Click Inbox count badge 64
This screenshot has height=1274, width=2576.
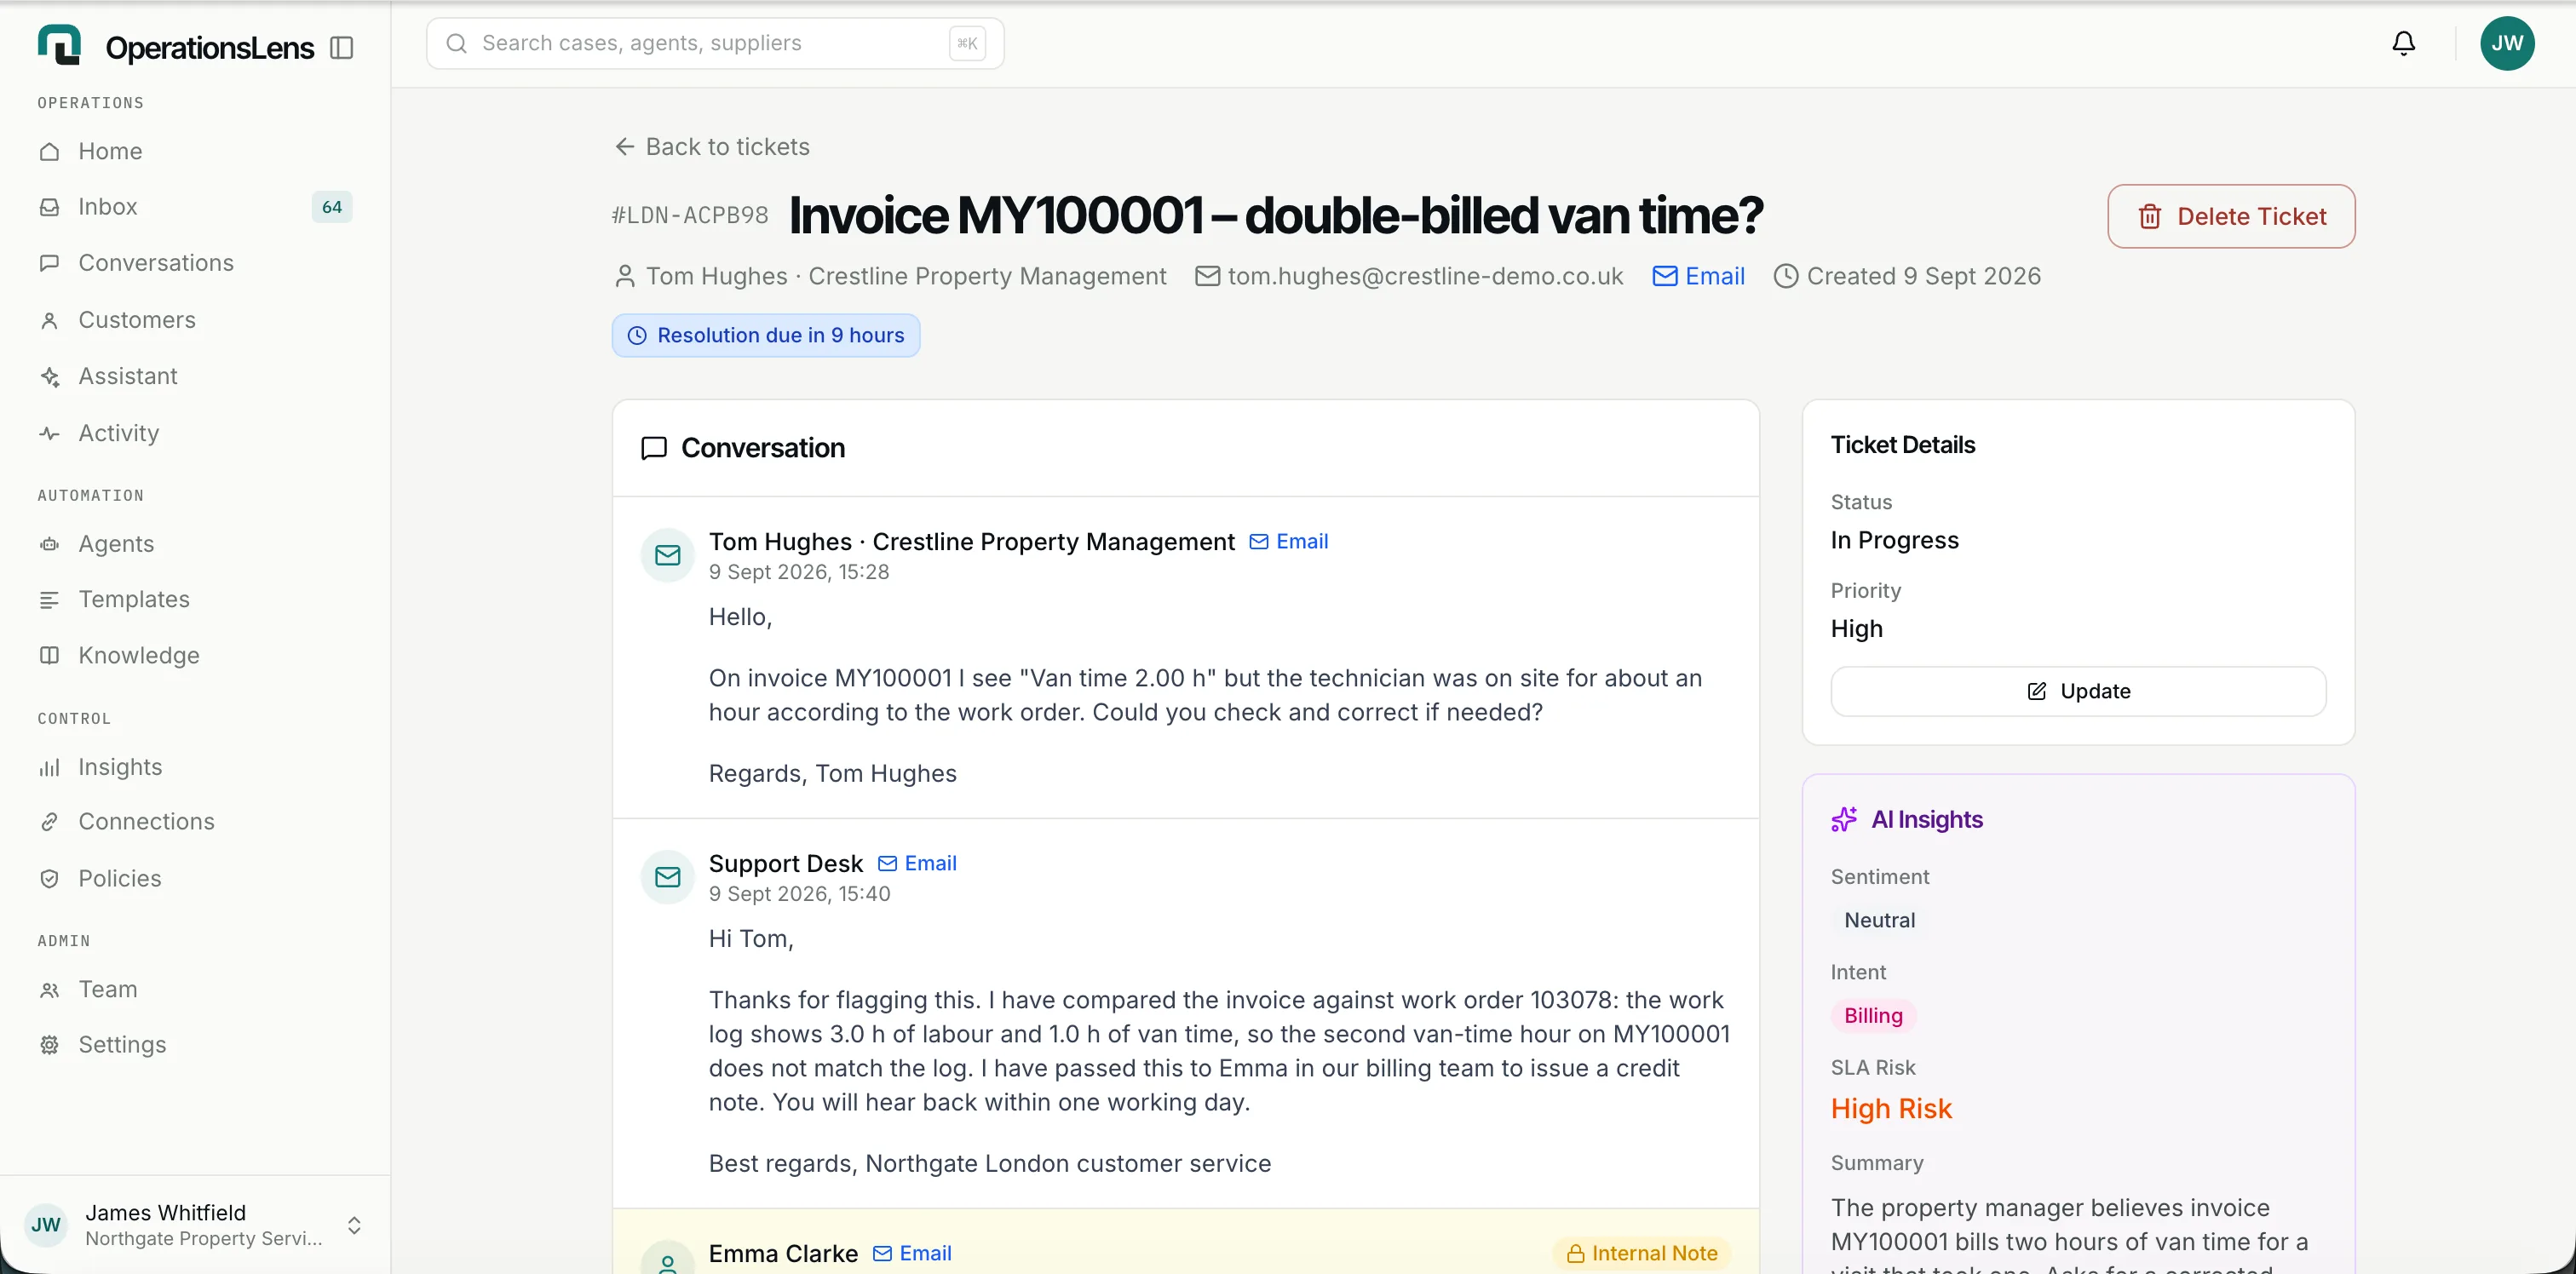coord(332,207)
